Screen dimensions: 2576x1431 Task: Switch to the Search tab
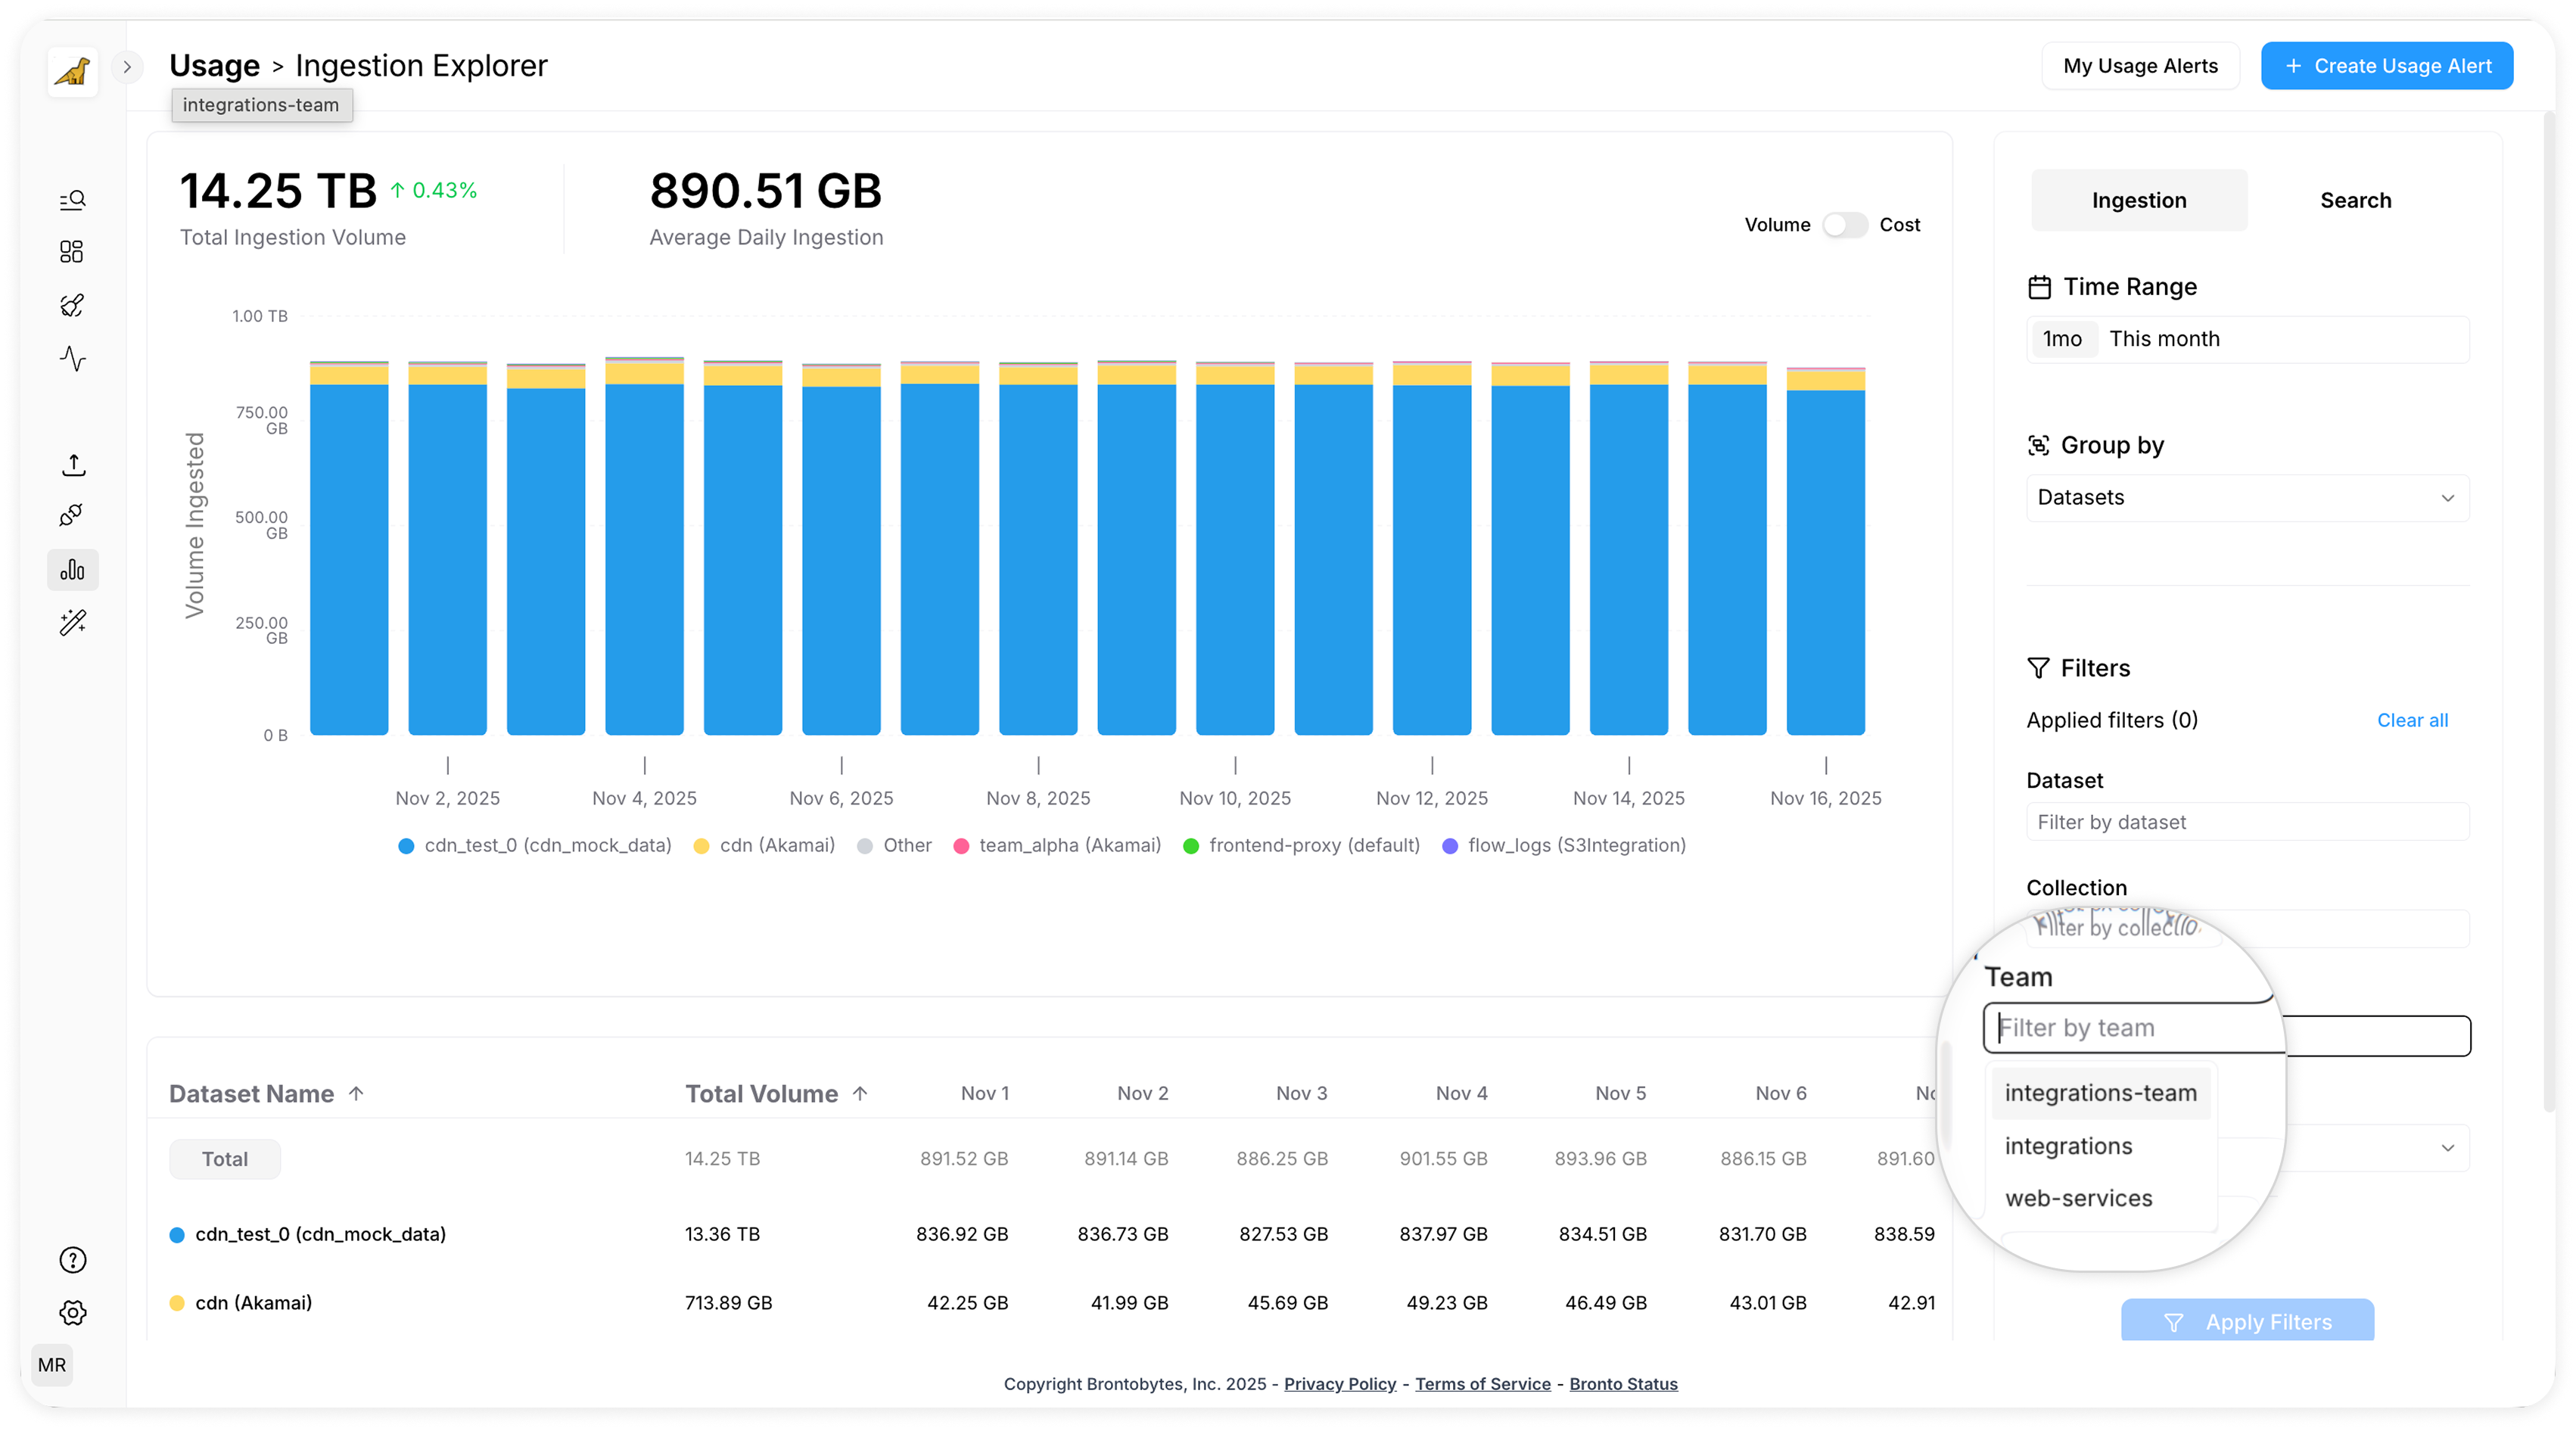click(2355, 200)
